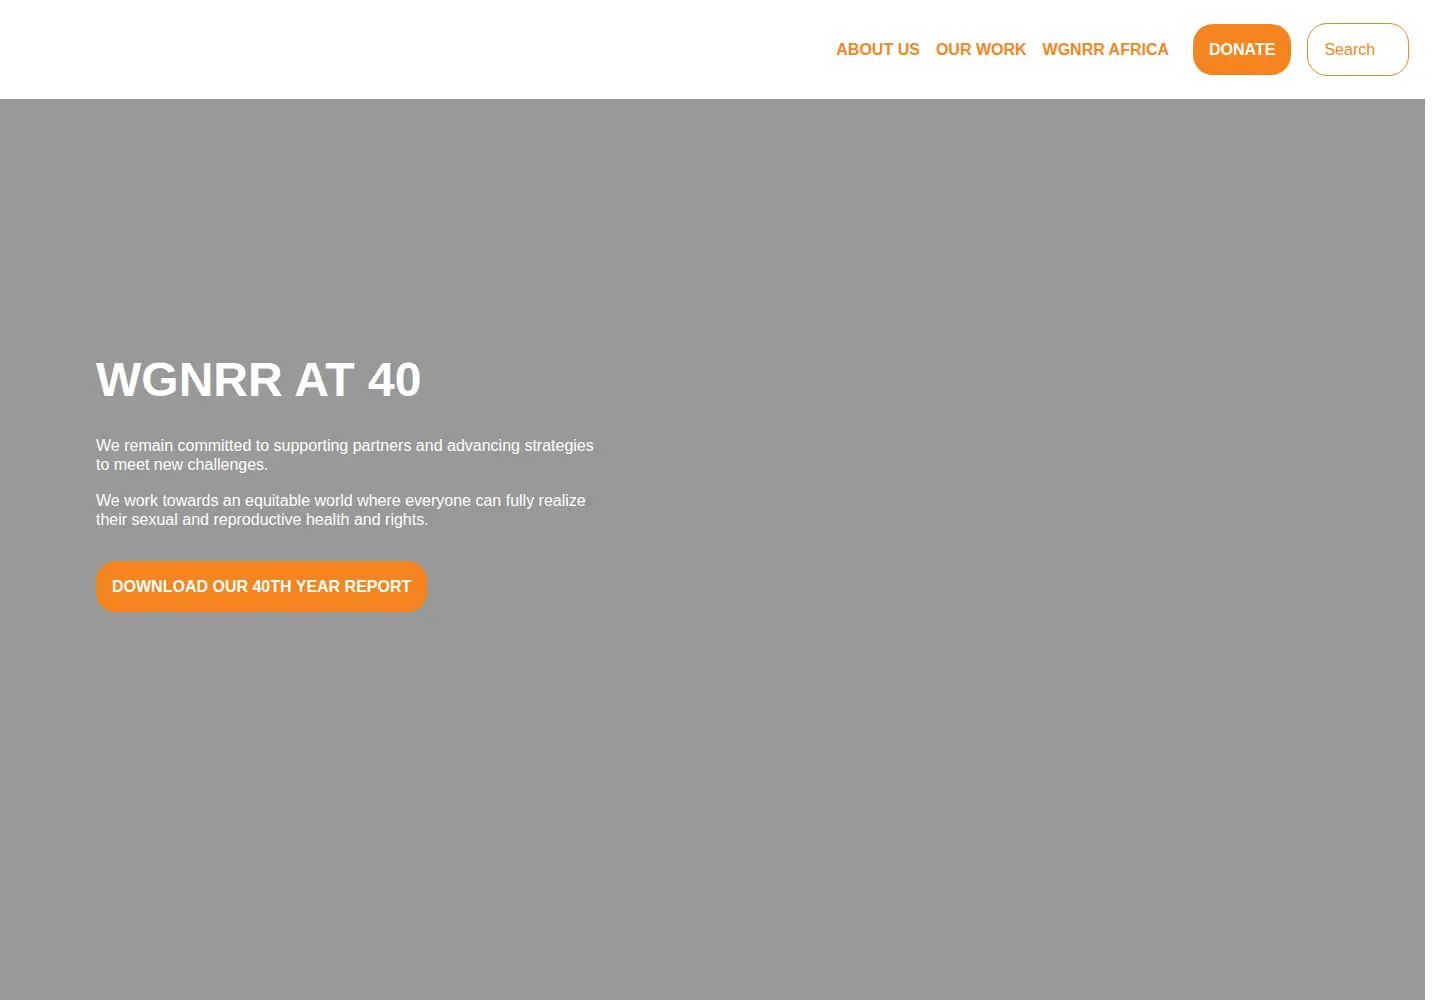Focus the Search input field
1440x1000 pixels.
pos(1357,49)
